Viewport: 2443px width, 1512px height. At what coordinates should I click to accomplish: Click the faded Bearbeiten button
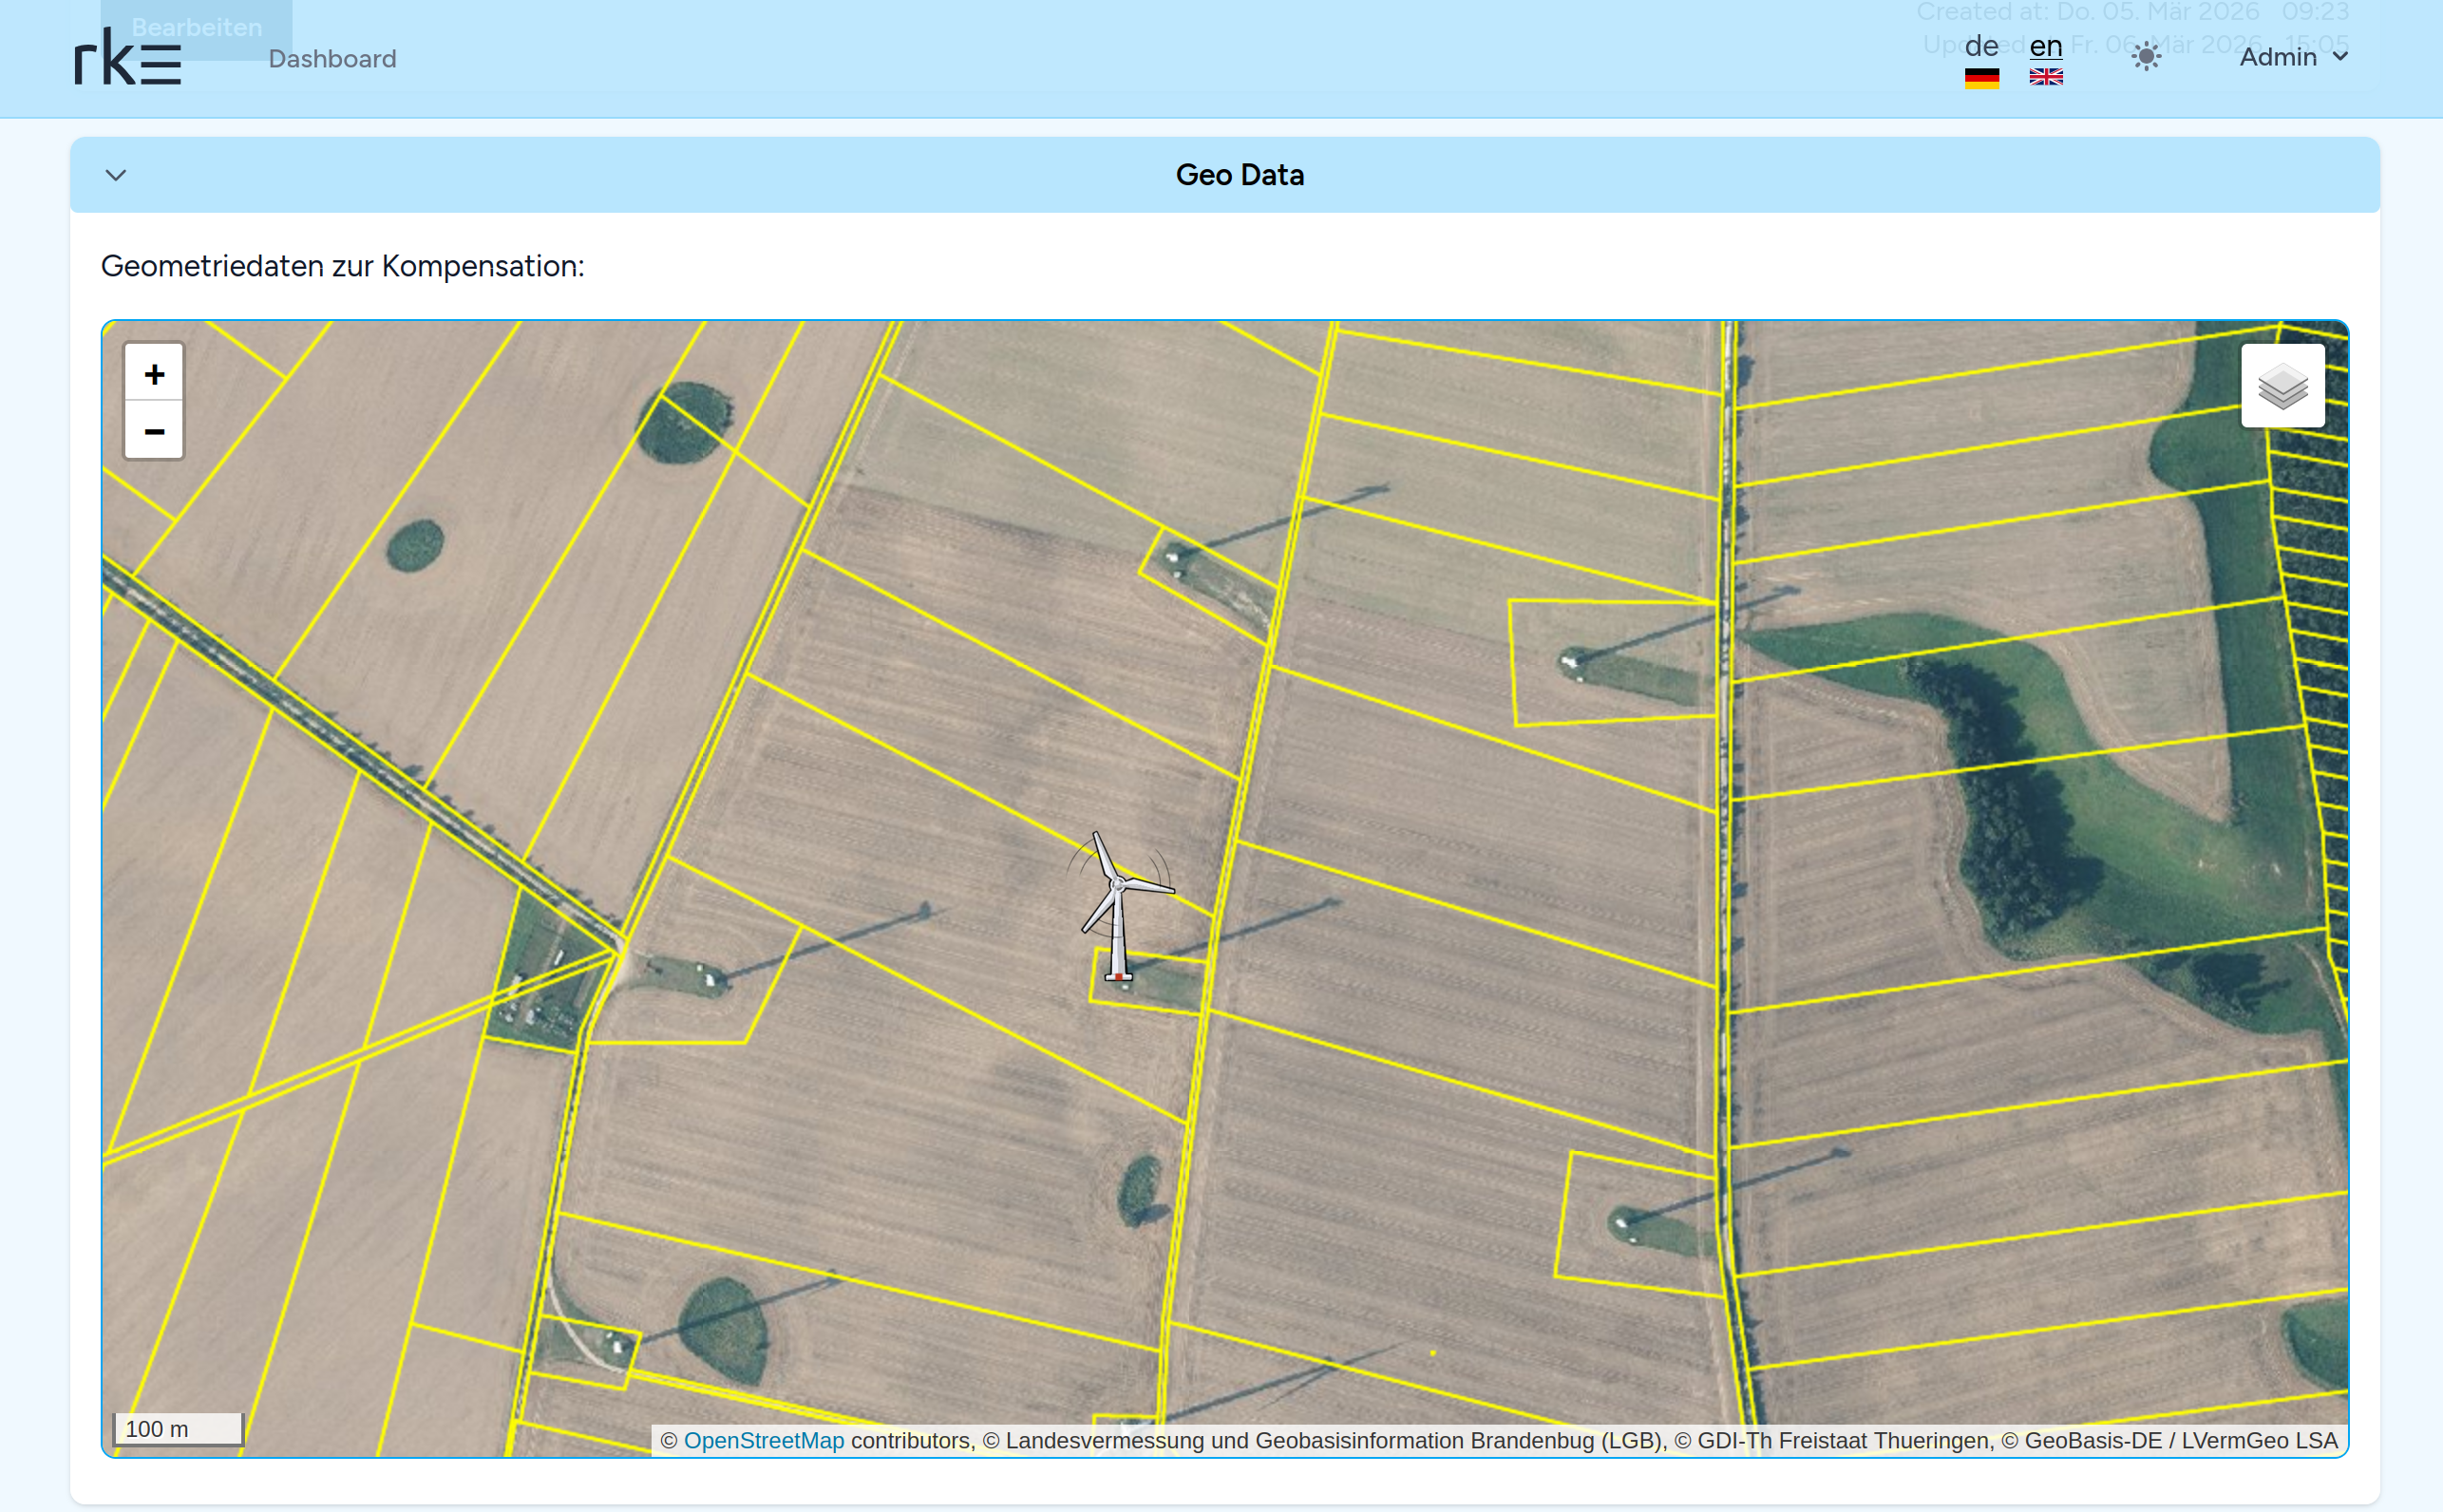pos(196,27)
